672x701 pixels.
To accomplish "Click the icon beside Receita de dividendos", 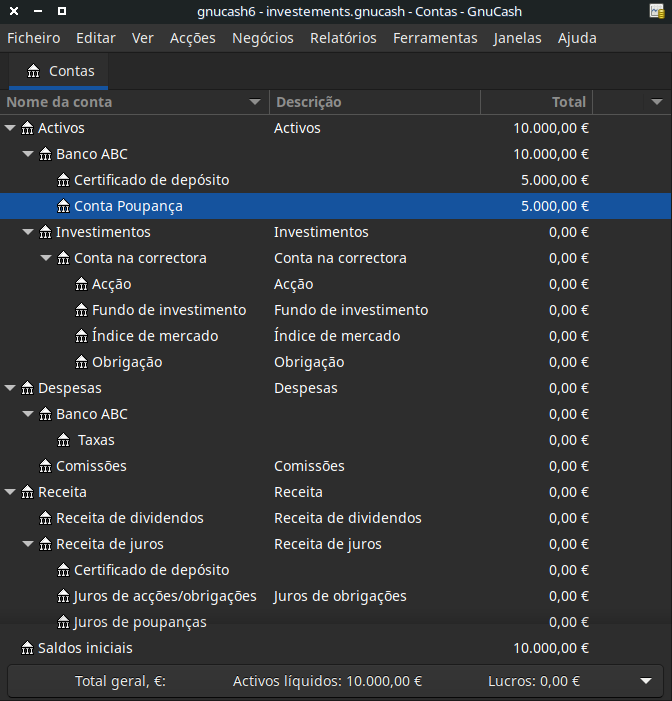I will (x=45, y=518).
